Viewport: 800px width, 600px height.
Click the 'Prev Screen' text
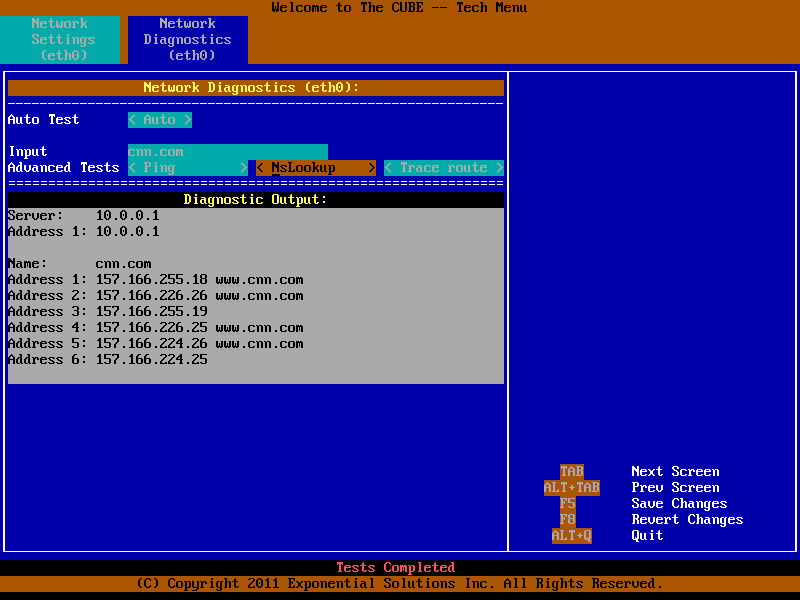tap(675, 487)
